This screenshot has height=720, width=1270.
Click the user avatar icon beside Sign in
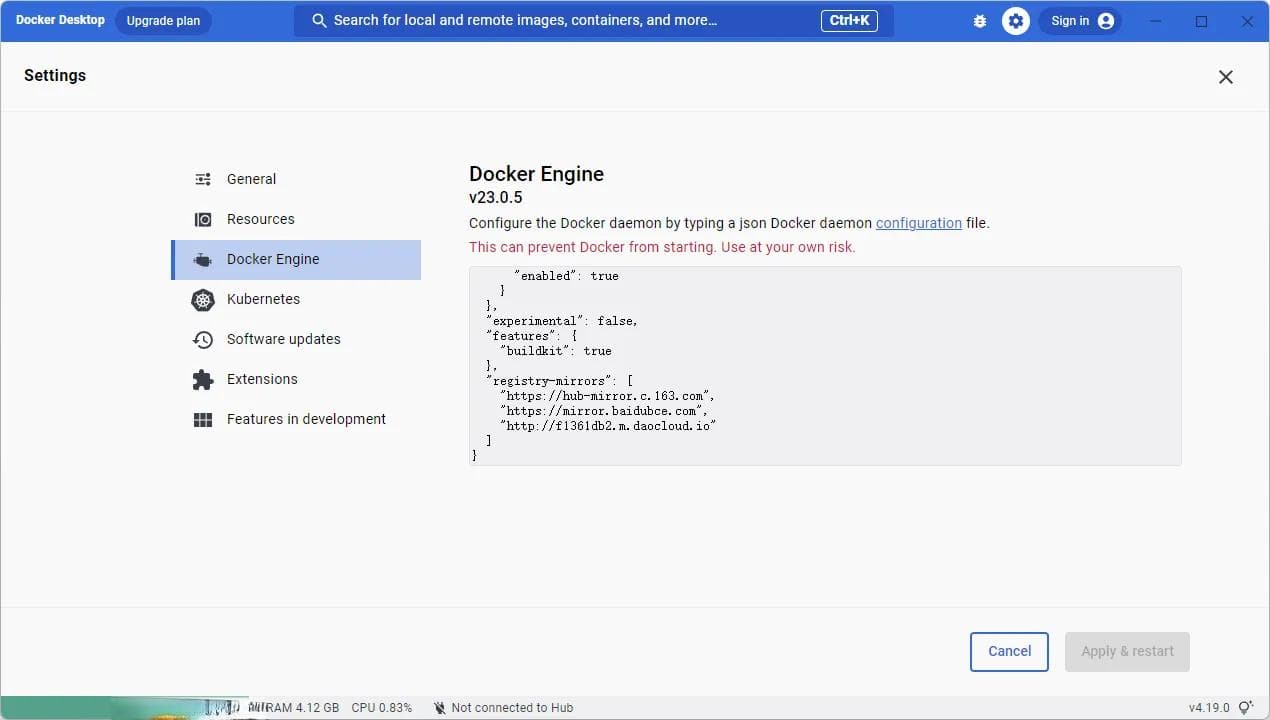(1105, 21)
